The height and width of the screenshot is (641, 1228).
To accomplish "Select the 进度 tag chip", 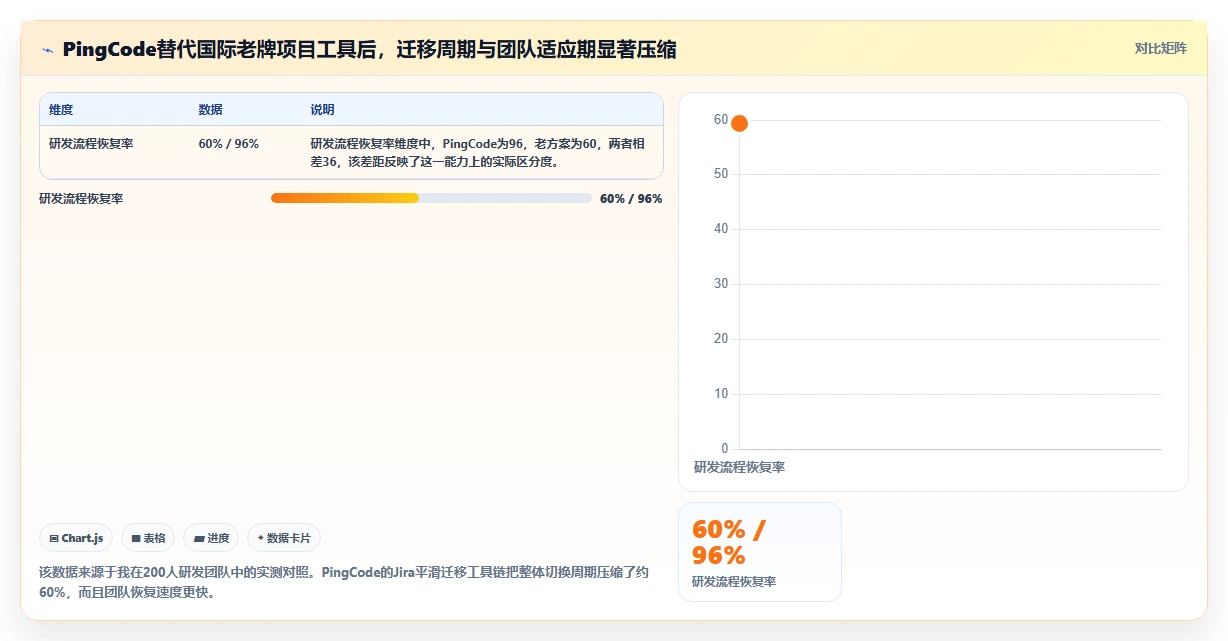I will 211,538.
